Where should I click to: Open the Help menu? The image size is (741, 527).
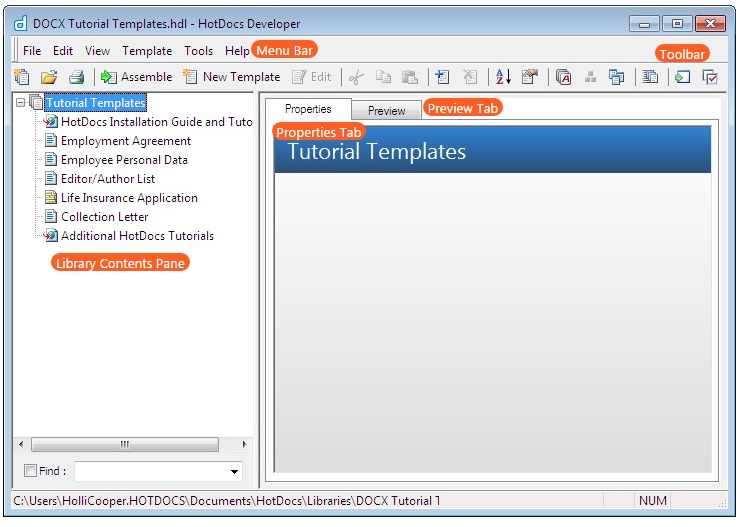point(237,51)
